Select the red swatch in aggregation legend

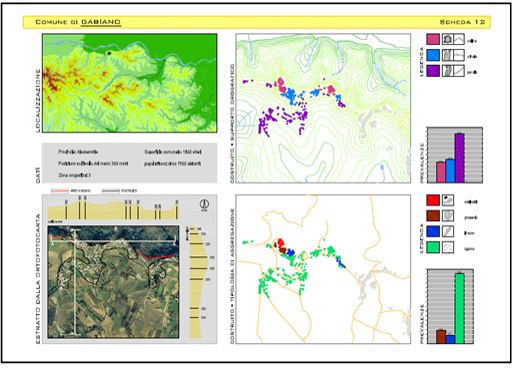(433, 200)
